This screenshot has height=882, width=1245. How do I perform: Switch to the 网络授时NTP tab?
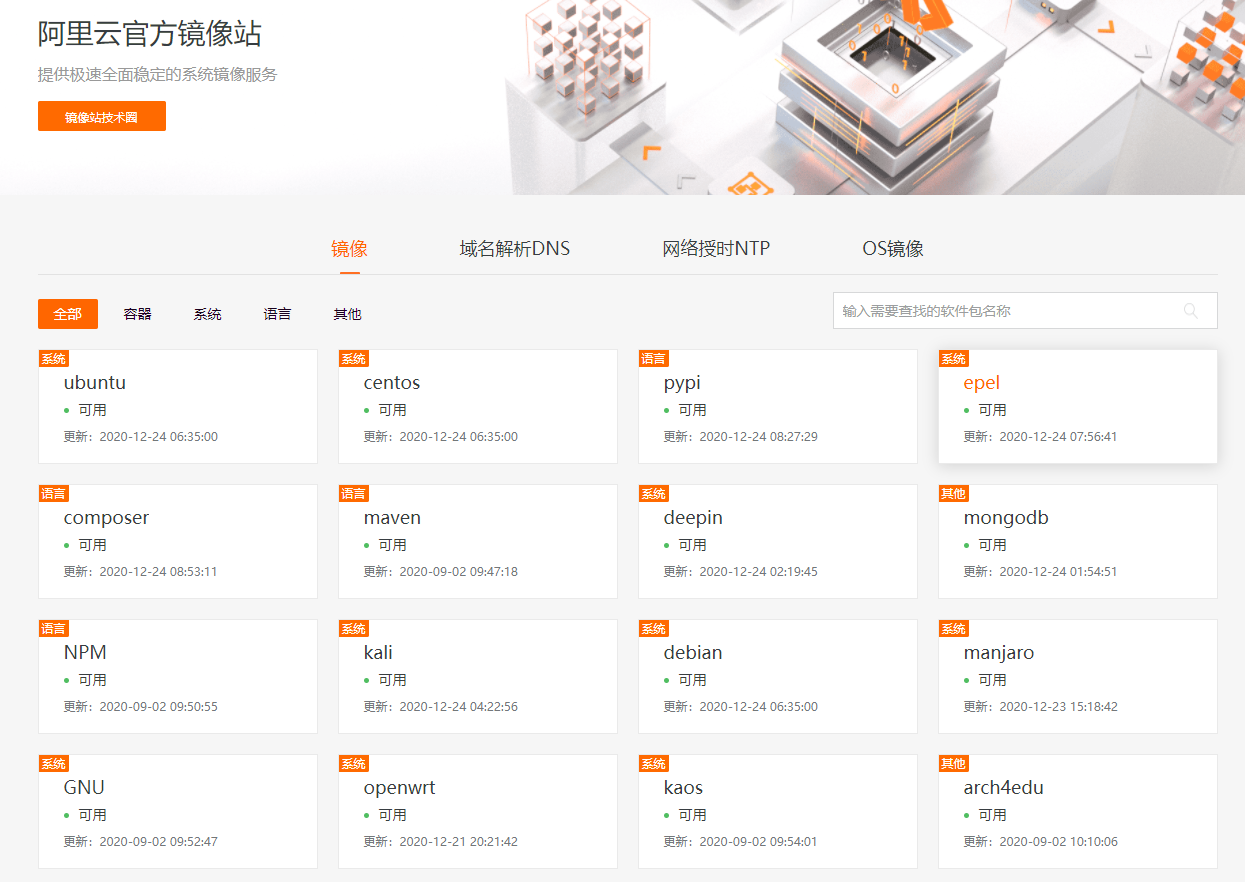point(716,249)
